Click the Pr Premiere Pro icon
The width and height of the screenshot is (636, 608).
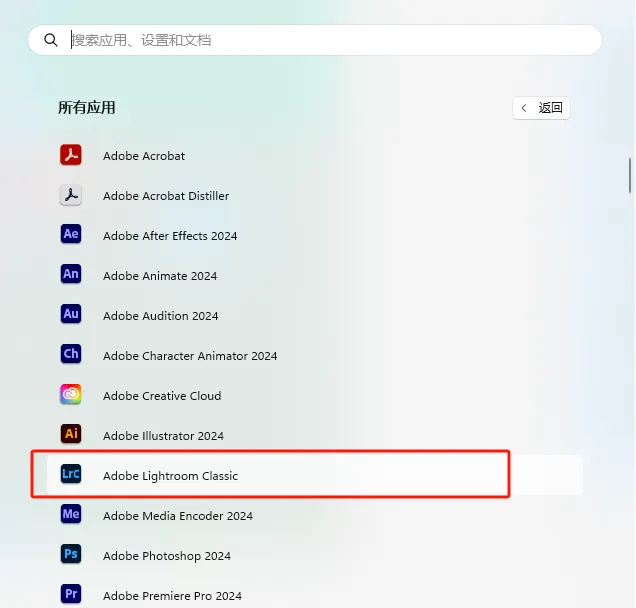point(71,594)
